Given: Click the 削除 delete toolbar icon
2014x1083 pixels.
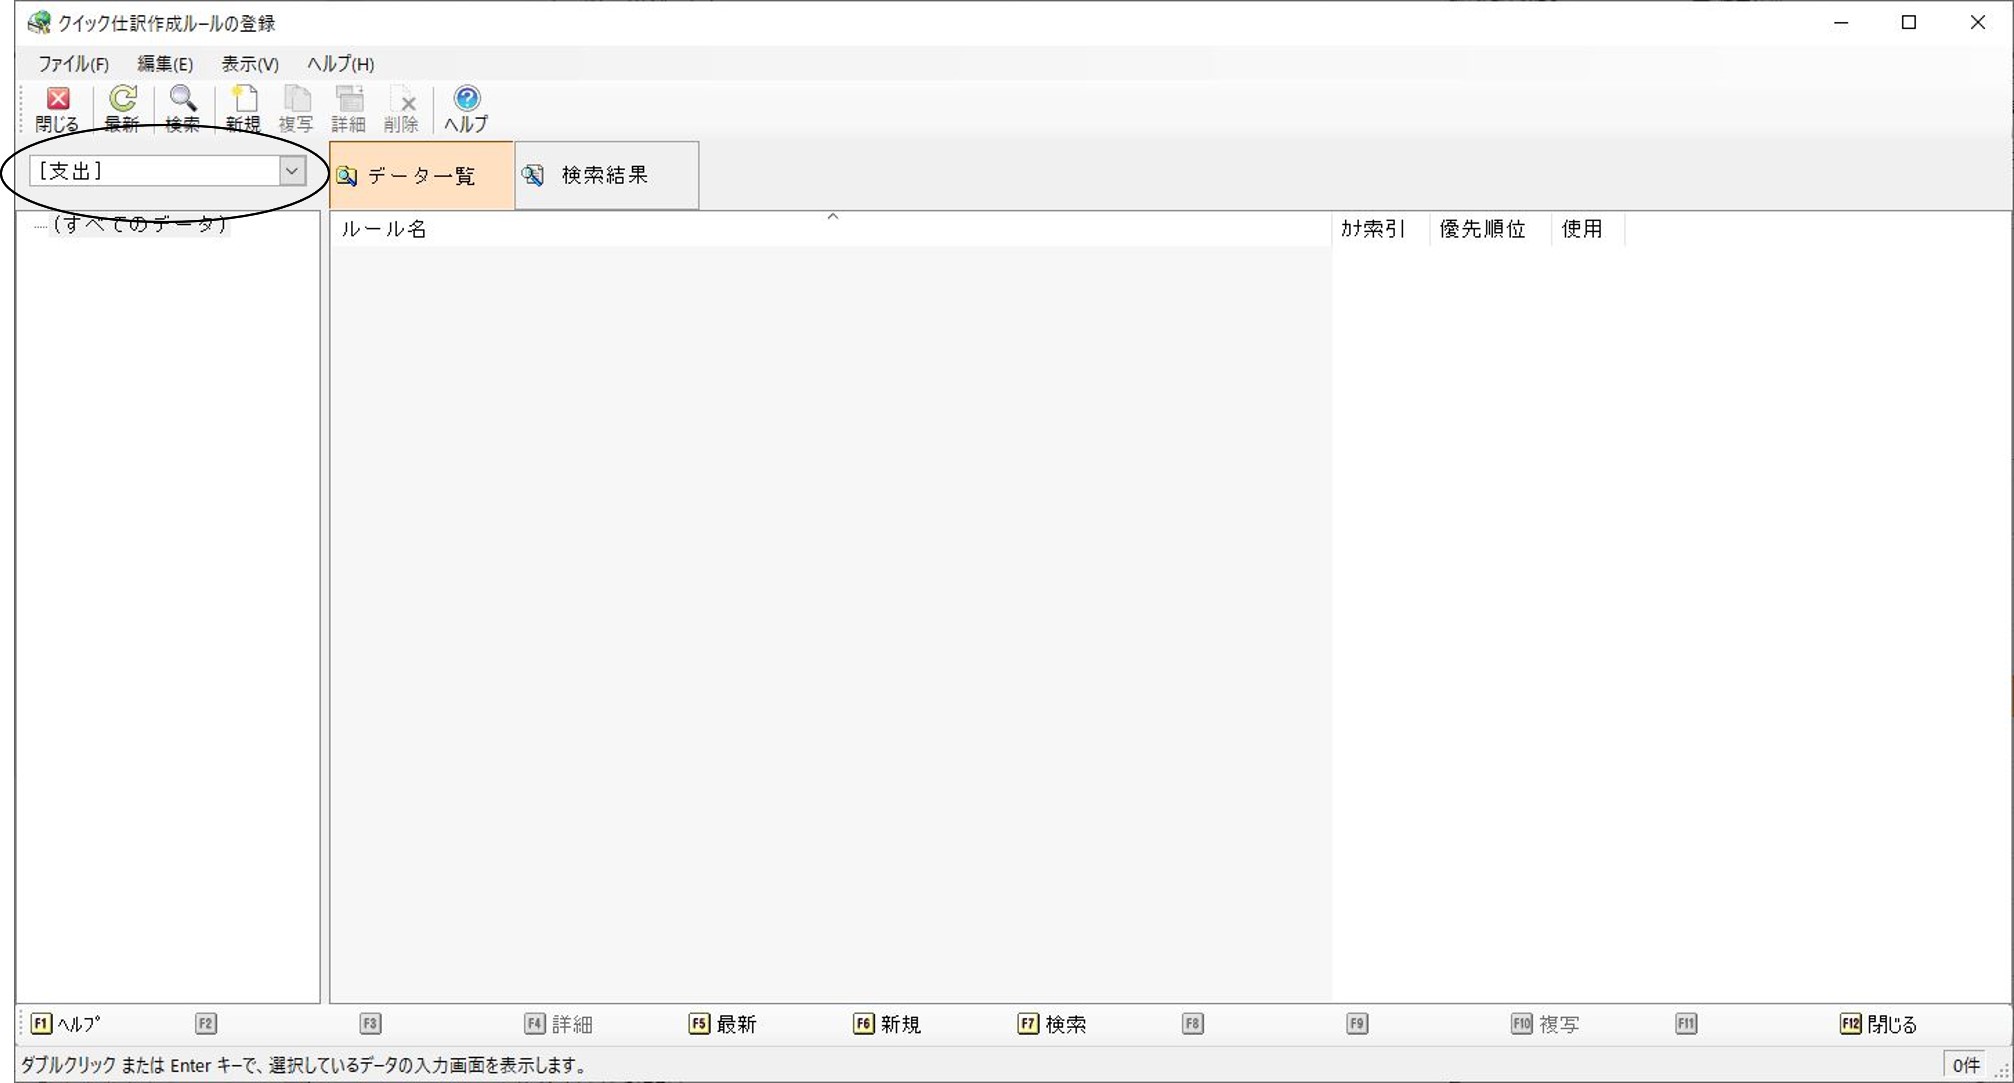Looking at the screenshot, I should click(x=402, y=109).
